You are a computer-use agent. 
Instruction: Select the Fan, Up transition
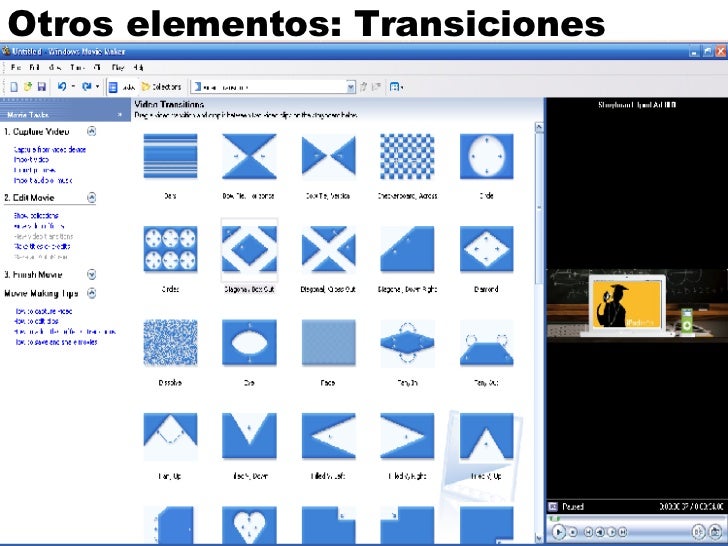click(x=170, y=436)
